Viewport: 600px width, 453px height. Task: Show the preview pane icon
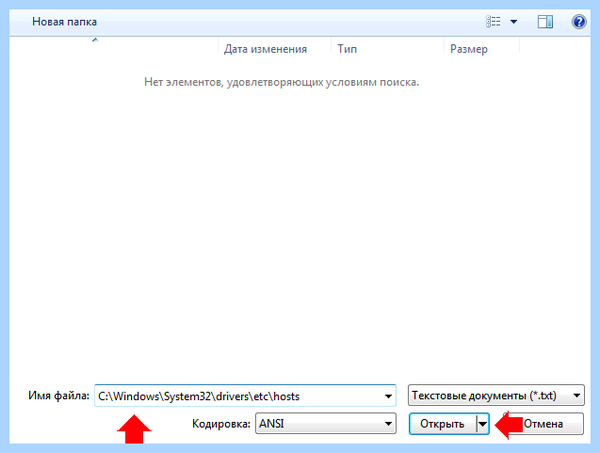pyautogui.click(x=545, y=22)
